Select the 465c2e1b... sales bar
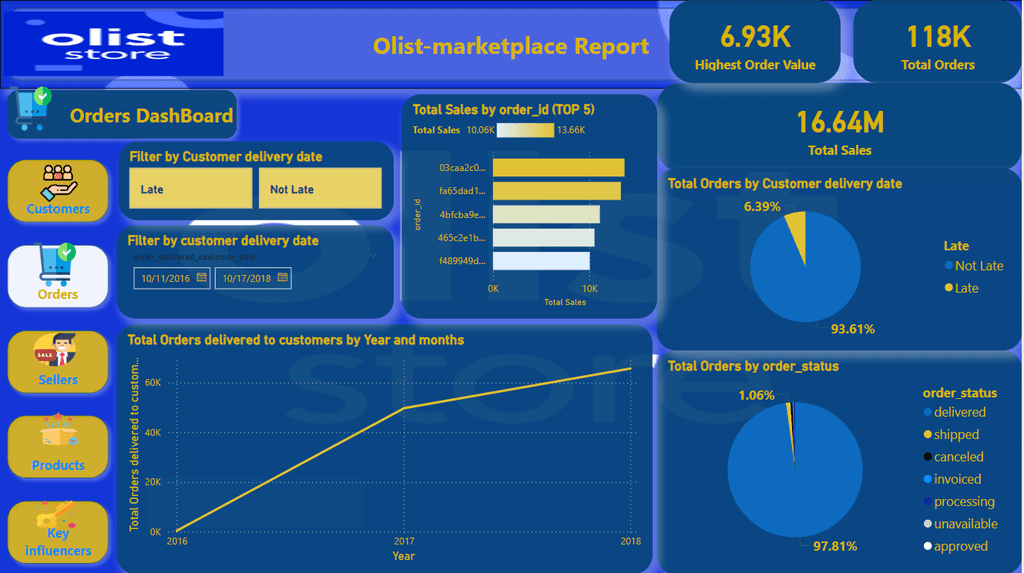 pos(543,238)
